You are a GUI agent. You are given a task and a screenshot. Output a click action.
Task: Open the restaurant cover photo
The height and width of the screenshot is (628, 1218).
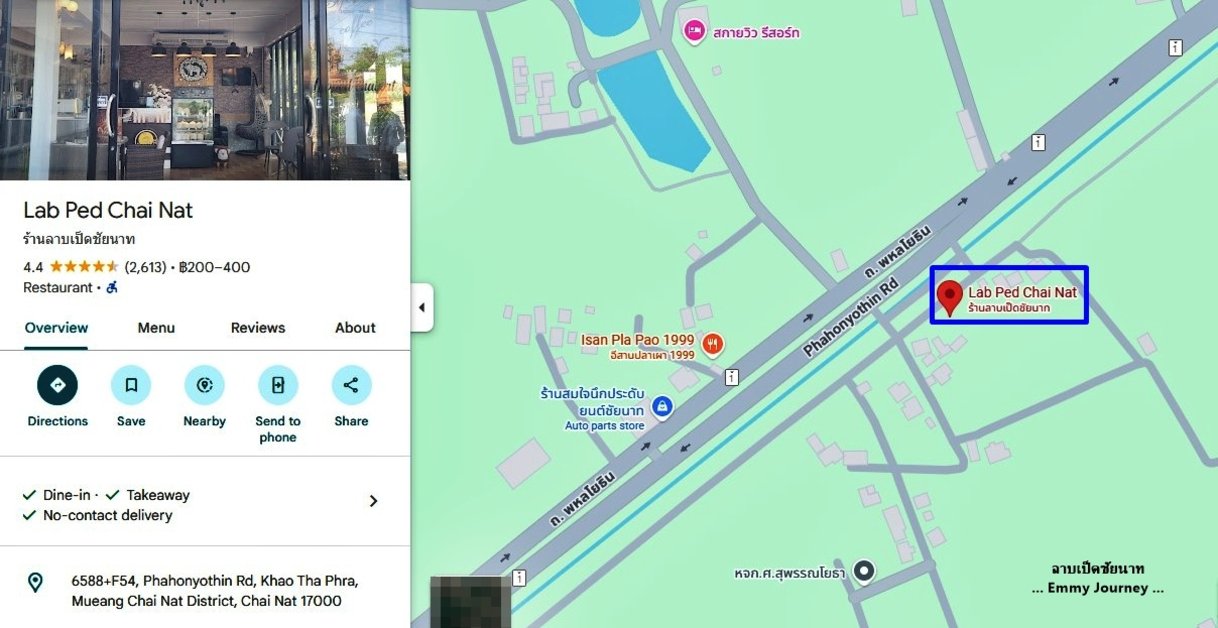pos(204,90)
